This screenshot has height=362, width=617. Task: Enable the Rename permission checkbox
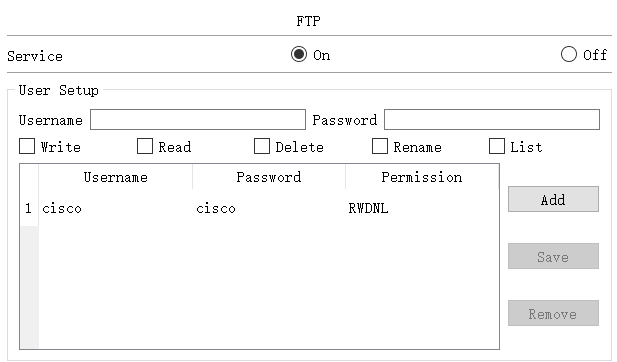[x=380, y=146]
